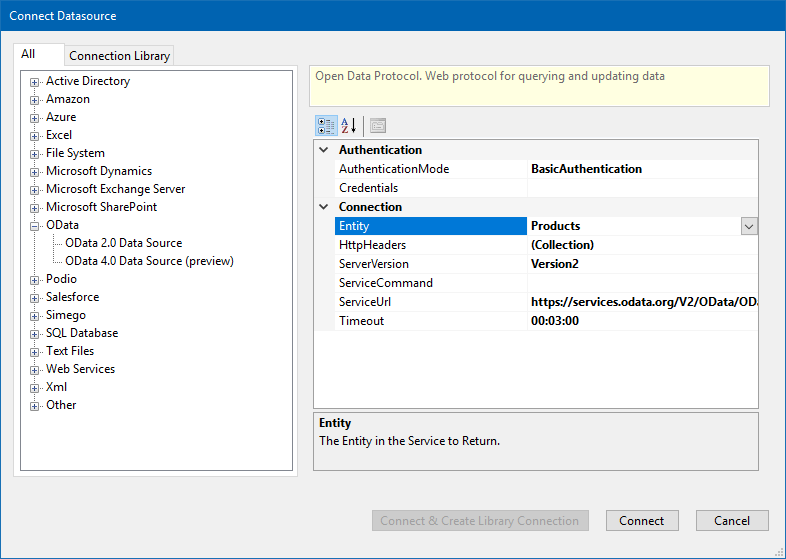Sort properties alphabetically
The image size is (786, 559).
pyautogui.click(x=348, y=126)
